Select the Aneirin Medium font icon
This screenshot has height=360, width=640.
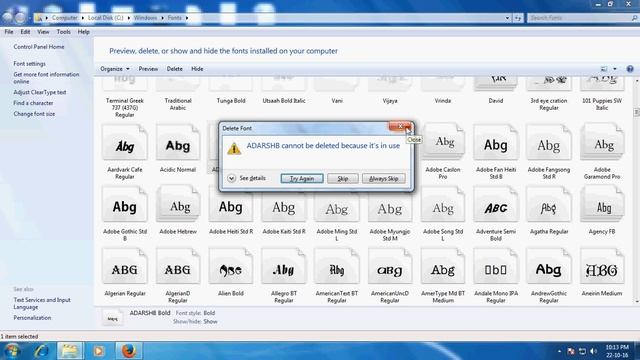point(602,267)
